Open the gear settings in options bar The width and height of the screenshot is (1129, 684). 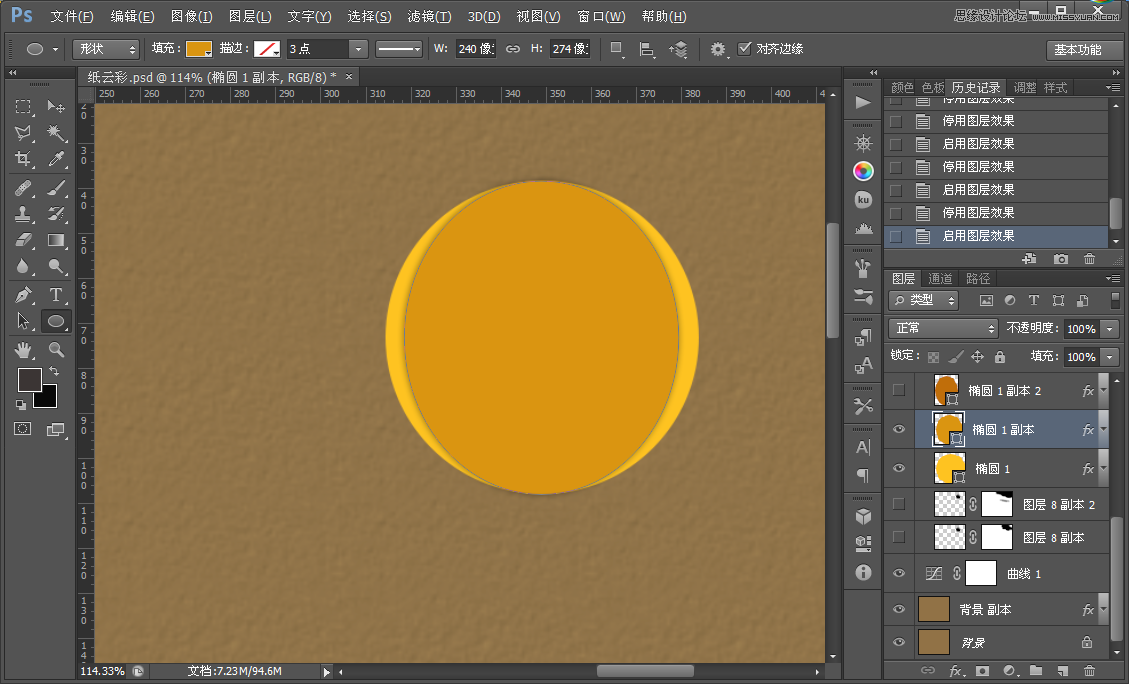point(718,49)
